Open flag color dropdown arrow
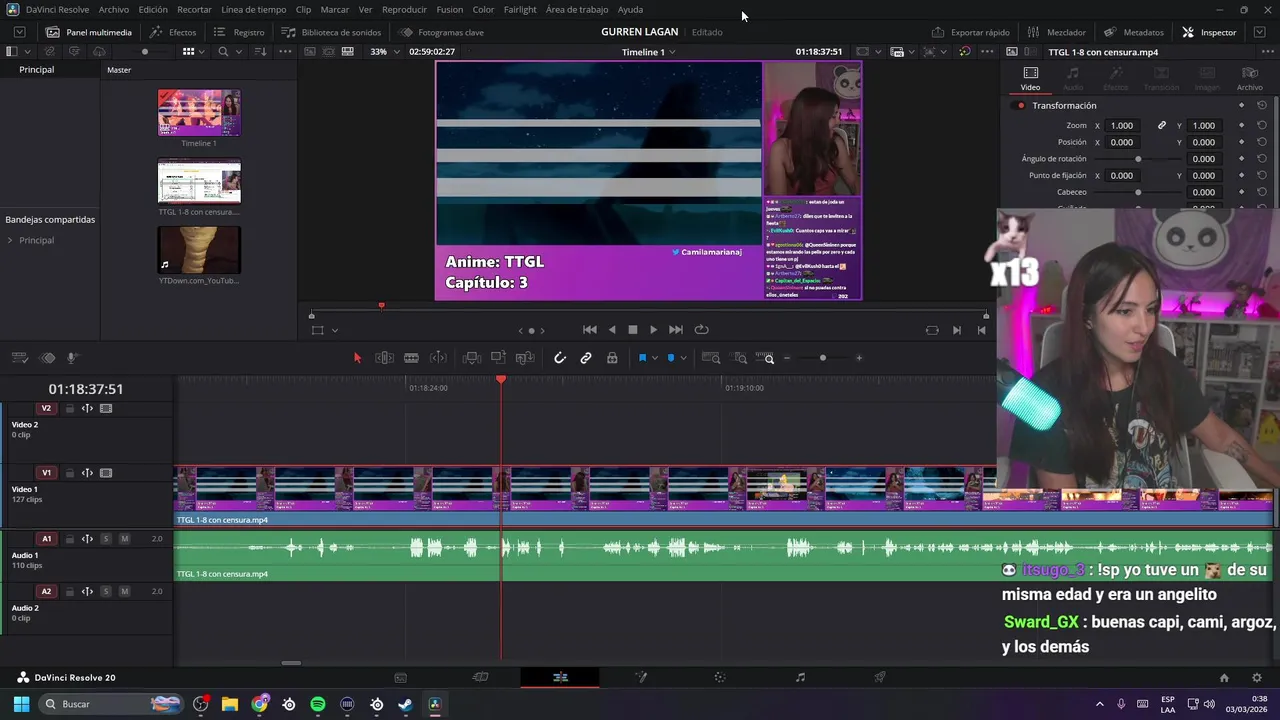Screen dimensions: 1280x720 (655, 358)
